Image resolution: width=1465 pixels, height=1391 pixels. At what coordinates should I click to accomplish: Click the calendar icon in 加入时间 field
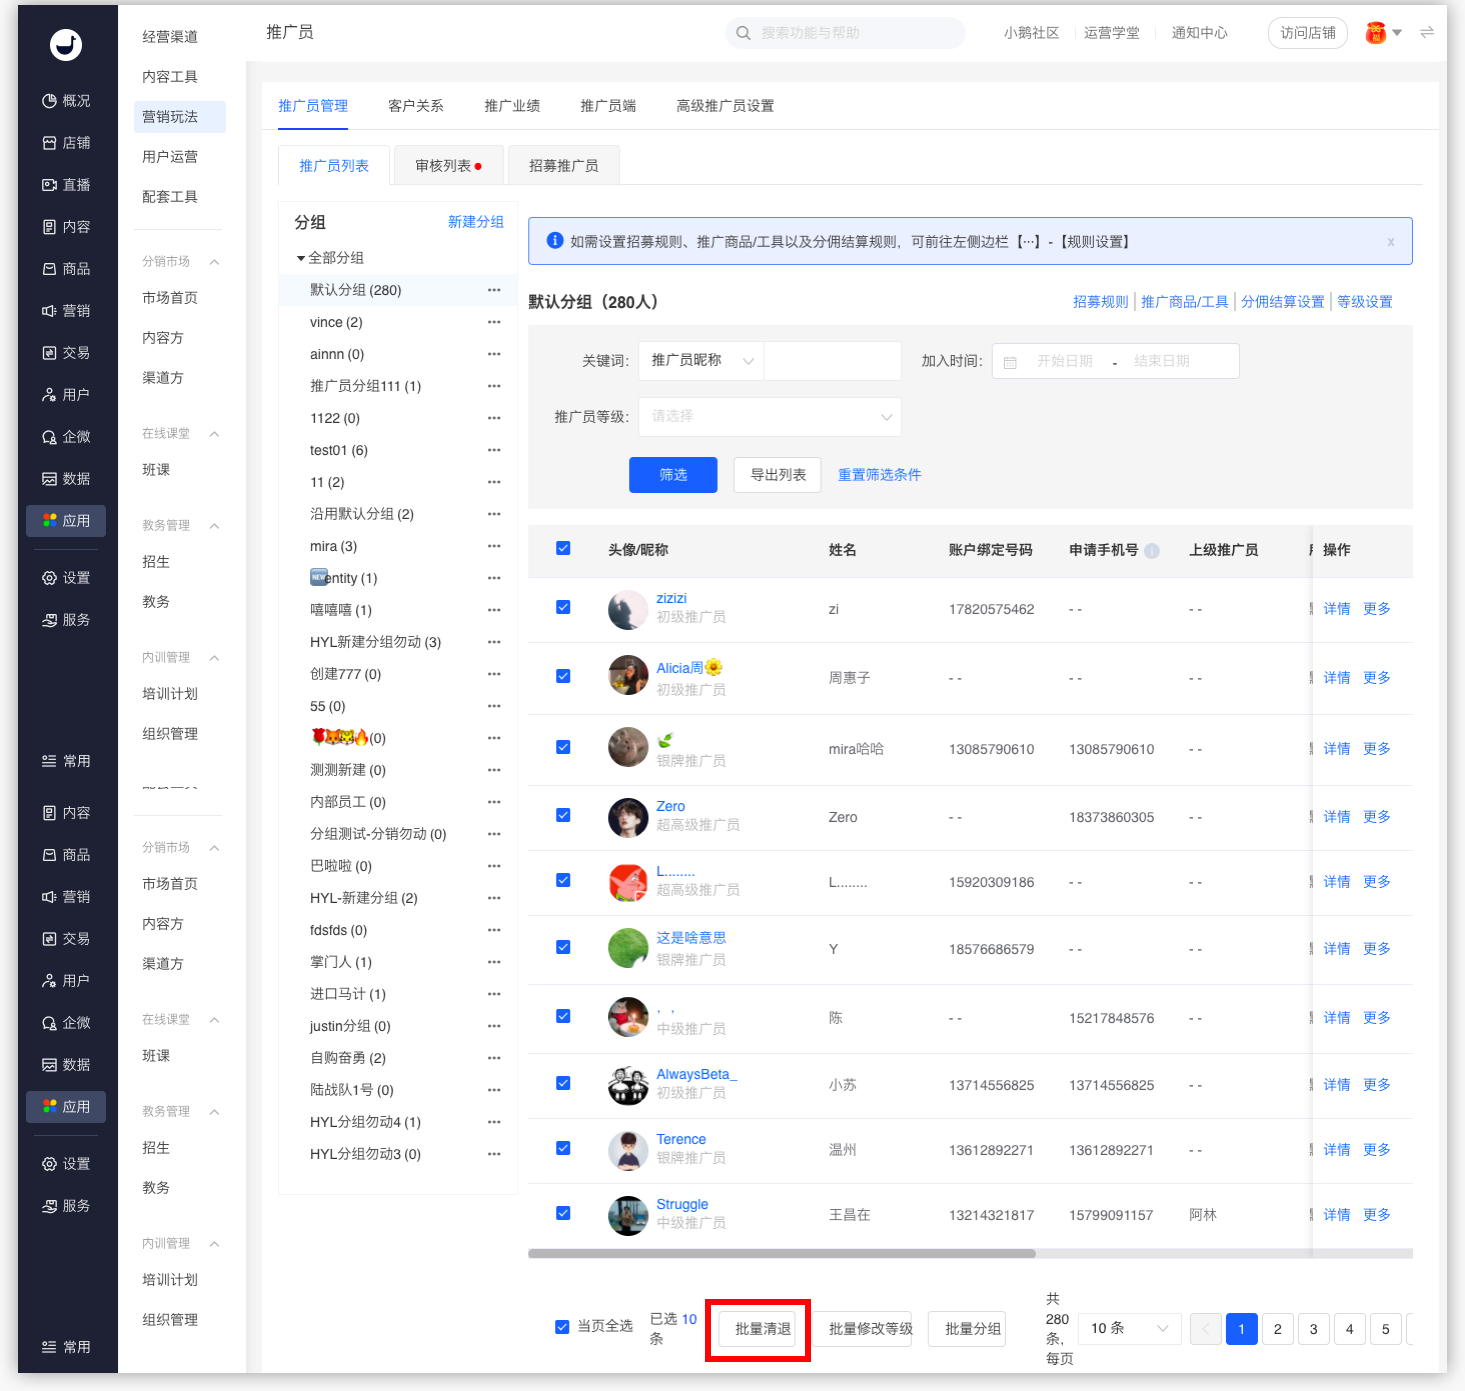click(1010, 362)
